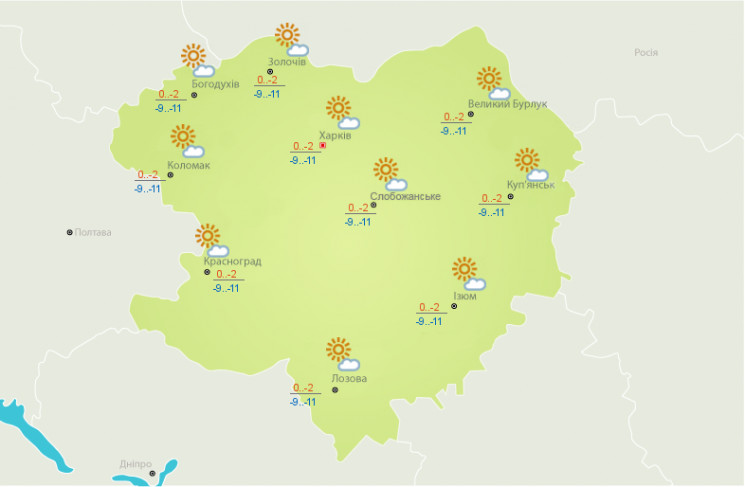Click night temperature -9..-11 for Ізюм
The image size is (745, 487).
[x=429, y=322]
